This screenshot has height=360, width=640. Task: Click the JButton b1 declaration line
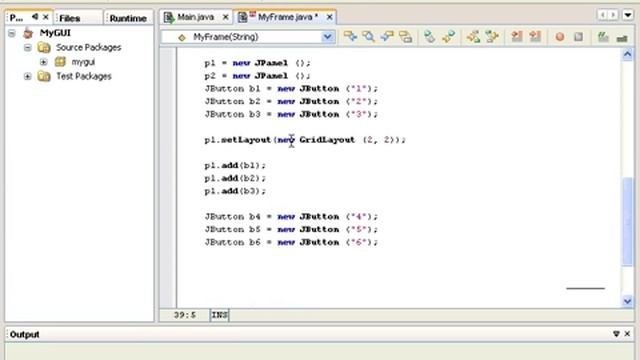pyautogui.click(x=291, y=88)
